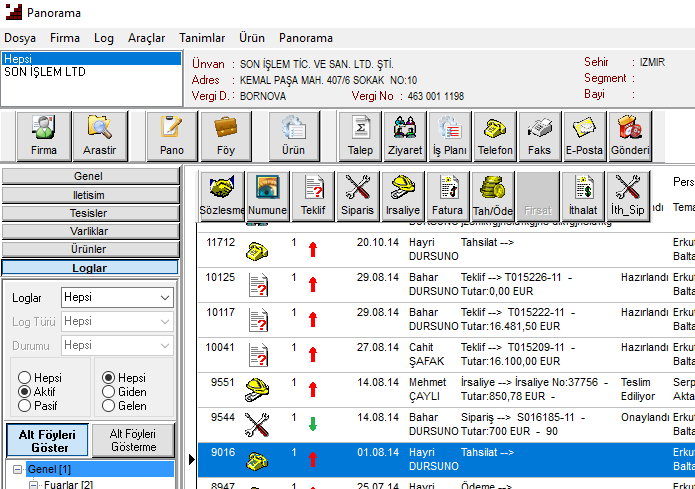Open the Loglar dropdown set to Hepsi
This screenshot has width=695, height=489.
point(117,298)
